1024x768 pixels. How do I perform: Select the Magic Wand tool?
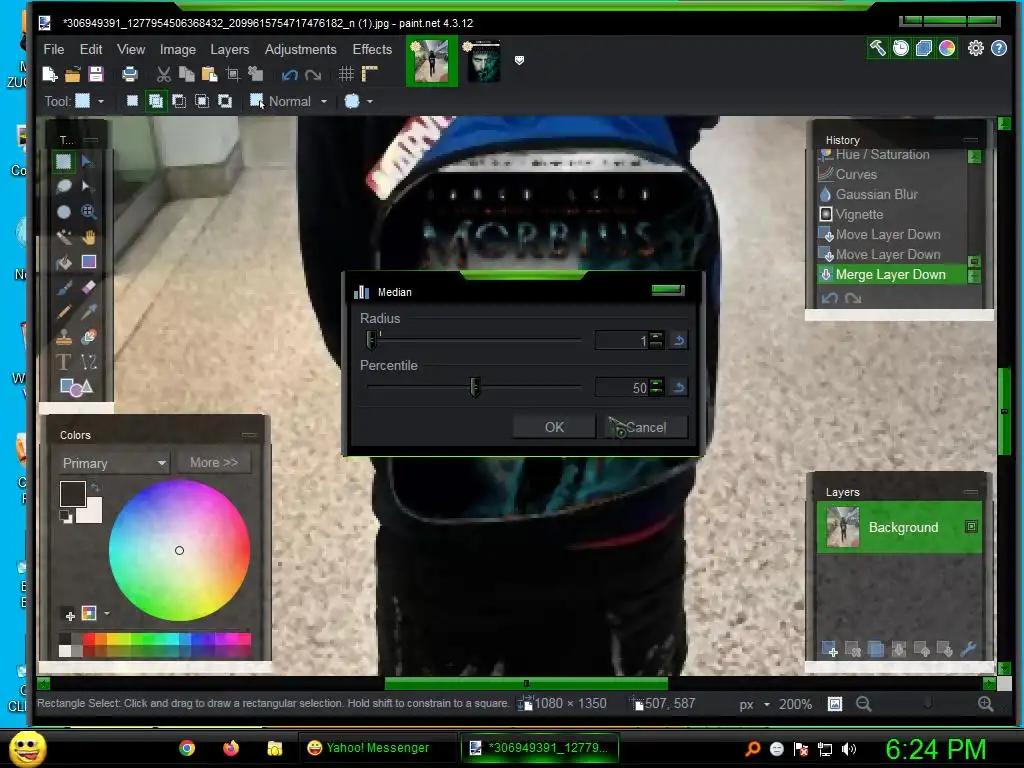click(x=63, y=237)
